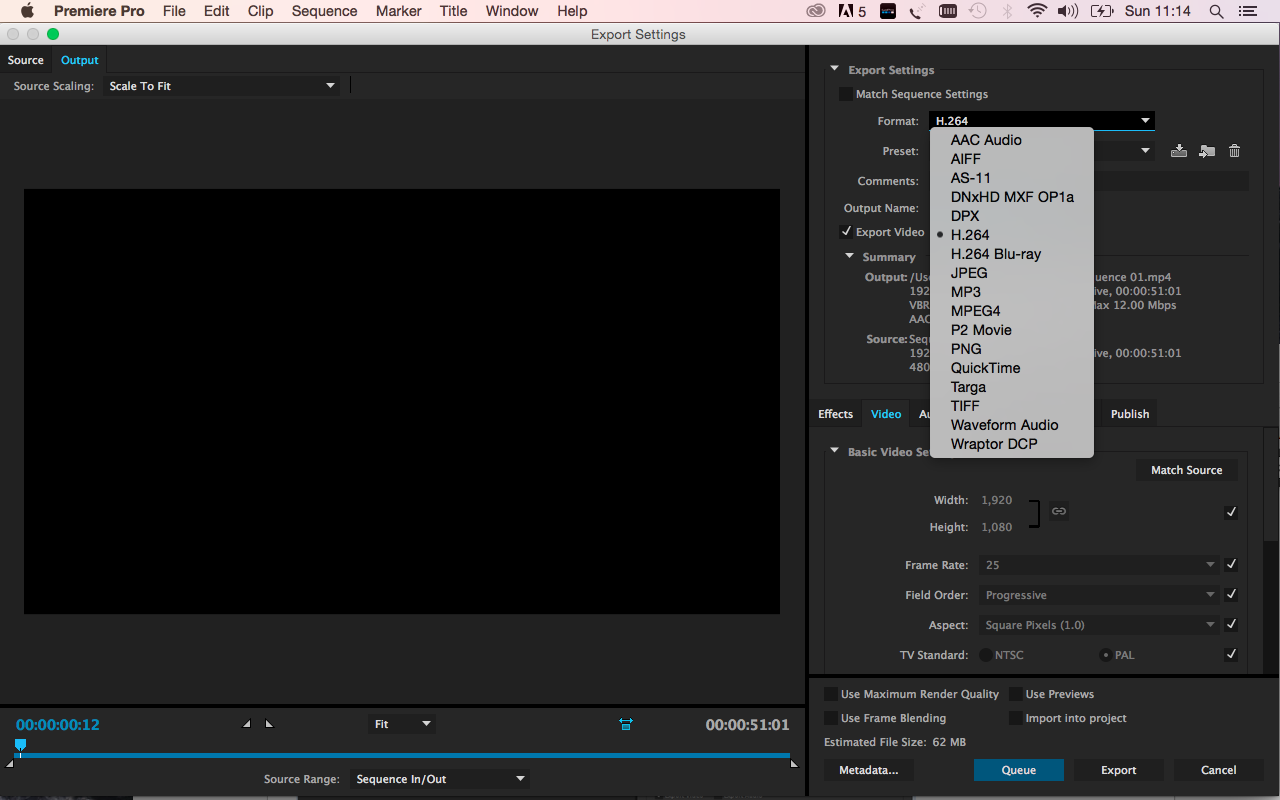The width and height of the screenshot is (1280, 800).
Task: Open the Frame Rate dropdown
Action: tap(1099, 565)
